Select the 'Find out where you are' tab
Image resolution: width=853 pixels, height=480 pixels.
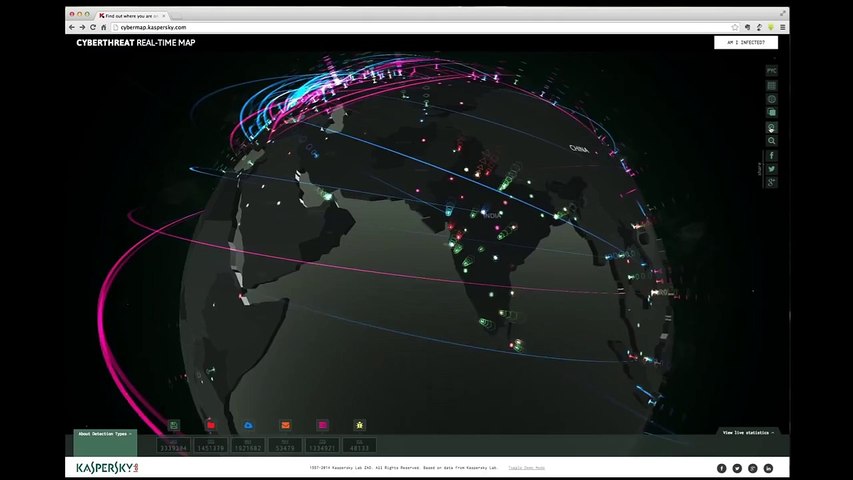pyautogui.click(x=131, y=16)
